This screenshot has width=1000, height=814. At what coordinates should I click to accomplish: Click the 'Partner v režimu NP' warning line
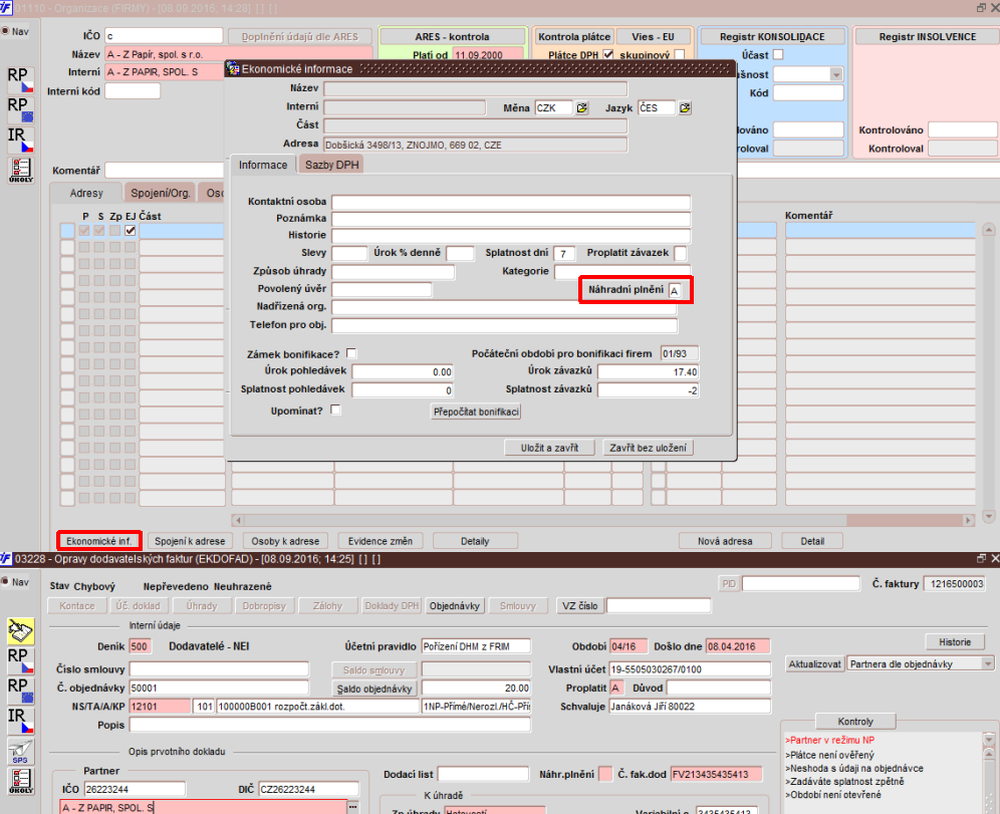pyautogui.click(x=832, y=740)
